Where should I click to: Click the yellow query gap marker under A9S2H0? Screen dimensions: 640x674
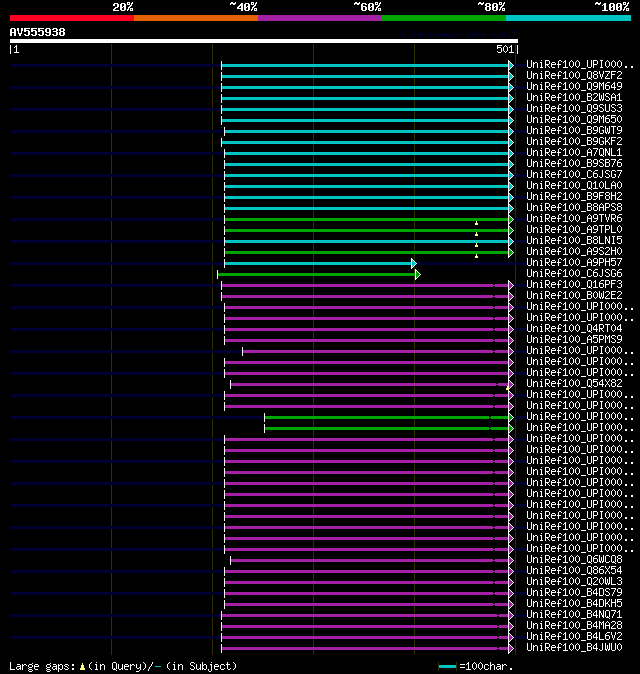point(476,256)
